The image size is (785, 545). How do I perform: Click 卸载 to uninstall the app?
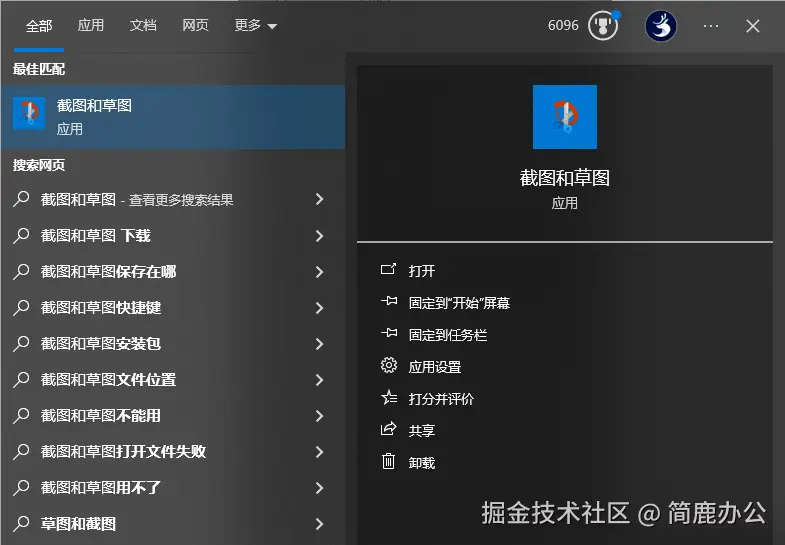click(x=422, y=463)
